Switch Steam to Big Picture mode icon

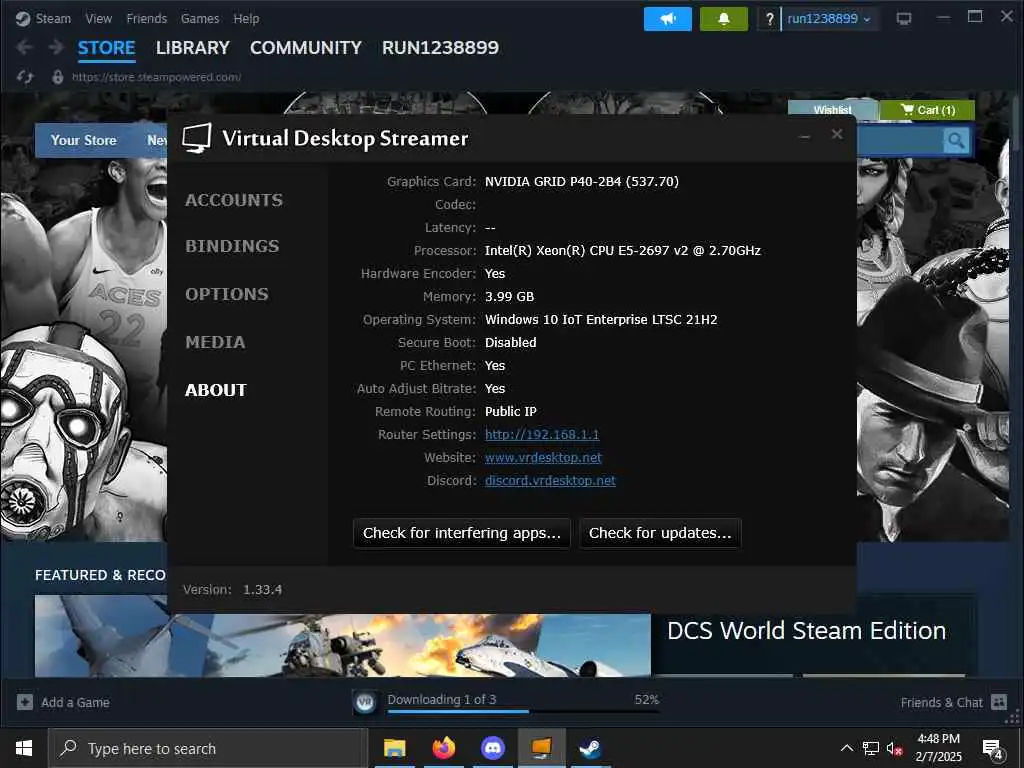[904, 19]
